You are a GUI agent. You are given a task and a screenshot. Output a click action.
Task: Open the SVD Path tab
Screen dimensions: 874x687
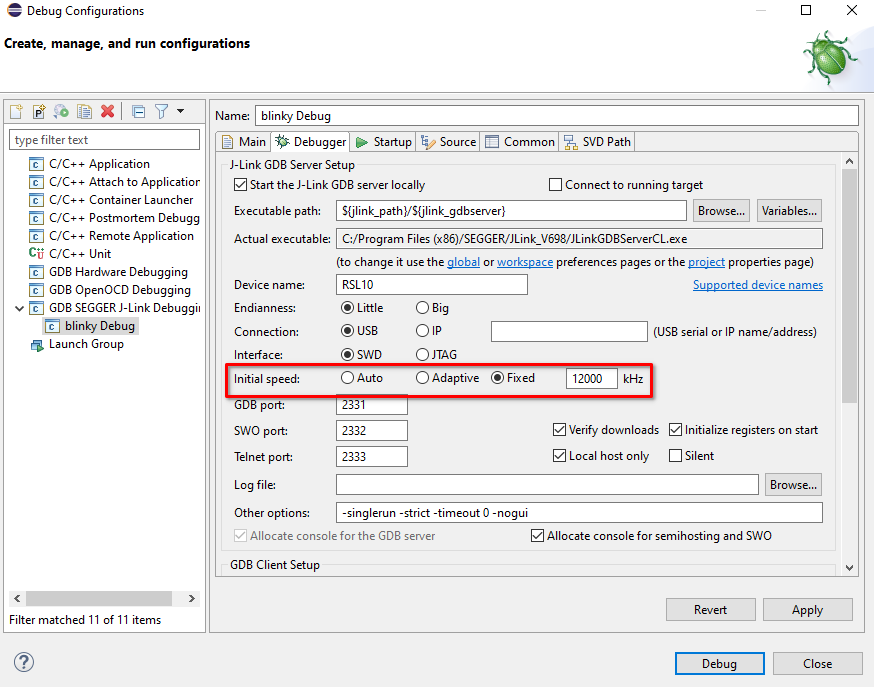(597, 142)
